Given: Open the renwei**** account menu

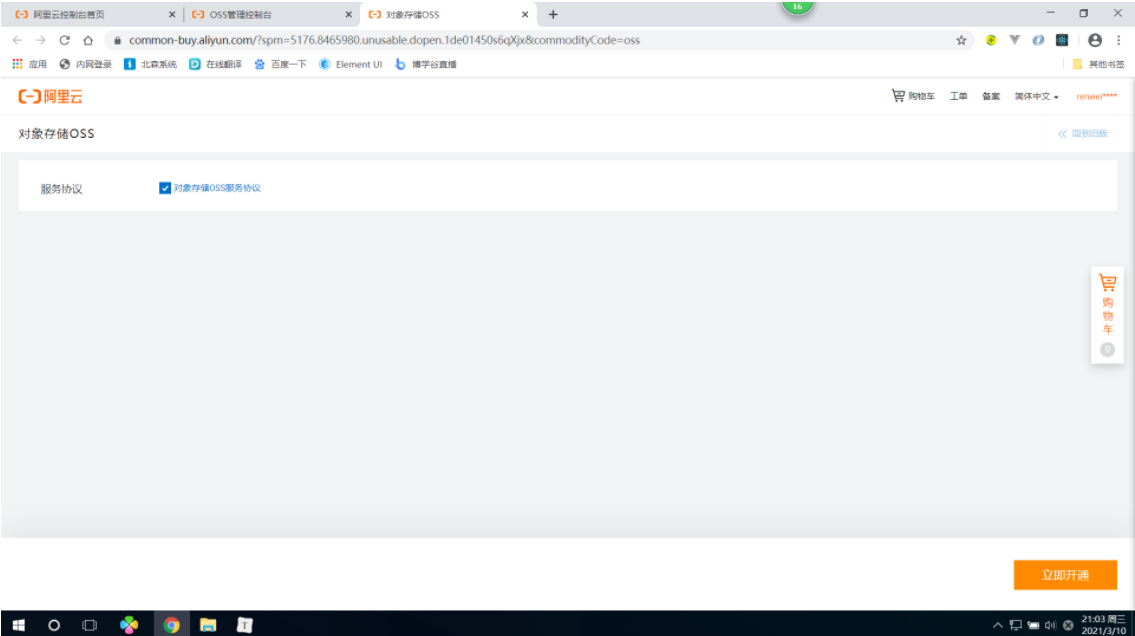Looking at the screenshot, I should (1097, 96).
